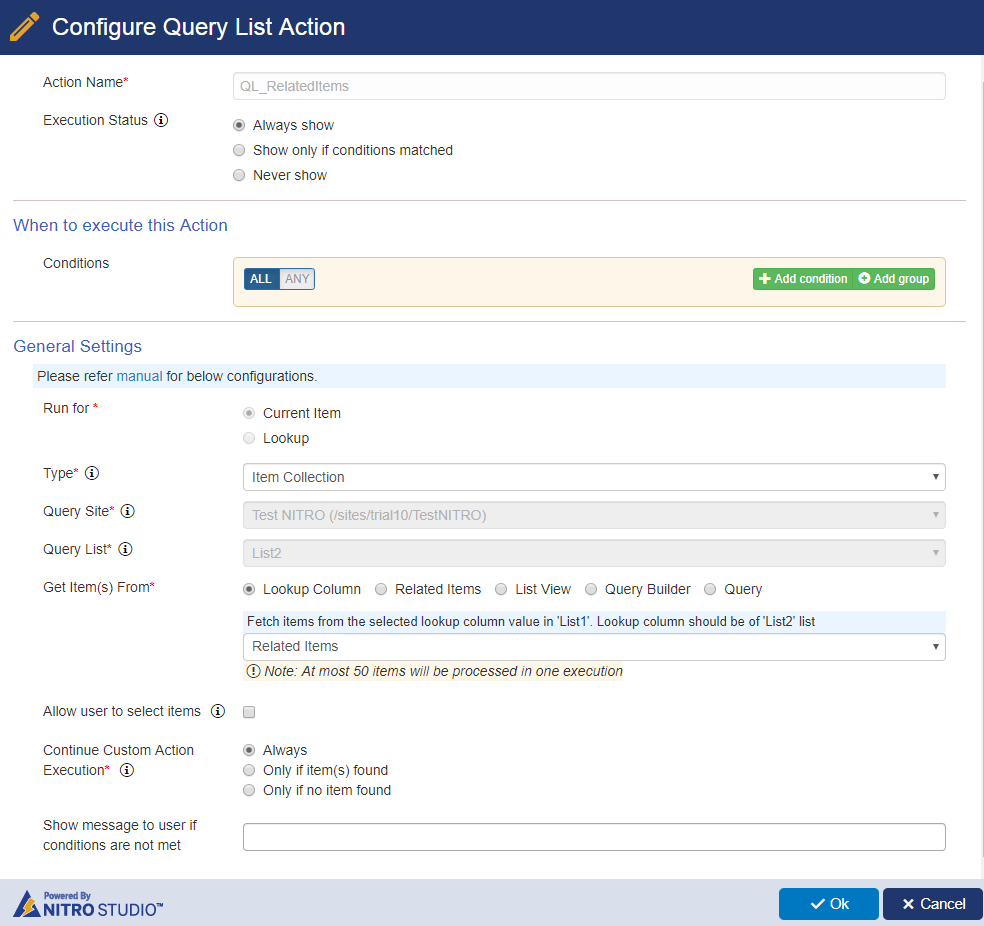The width and height of the screenshot is (984, 926).
Task: Click the Query List info icon
Action: [126, 549]
